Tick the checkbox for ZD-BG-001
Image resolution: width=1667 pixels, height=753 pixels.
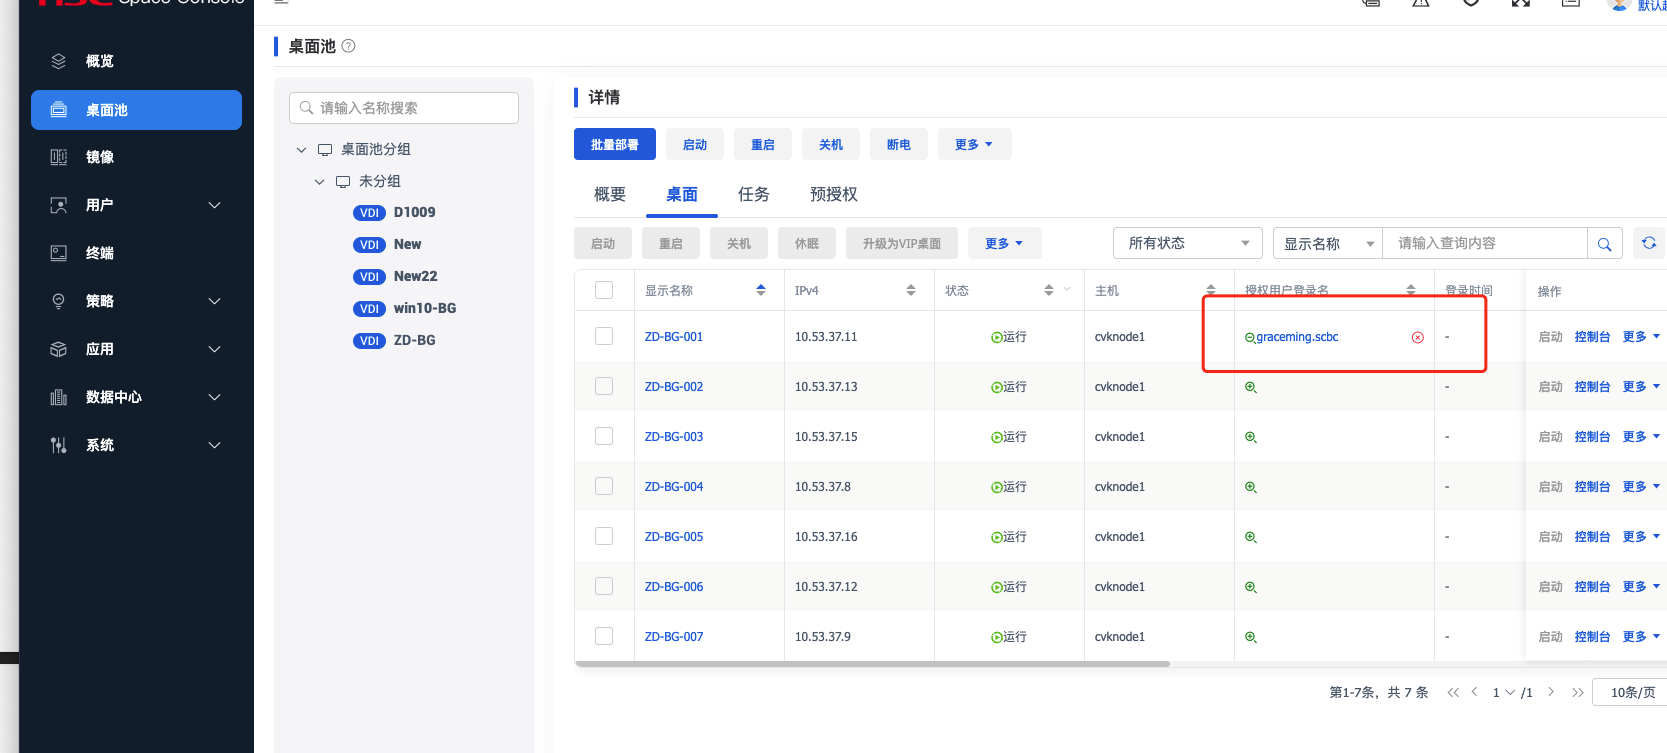pos(604,336)
